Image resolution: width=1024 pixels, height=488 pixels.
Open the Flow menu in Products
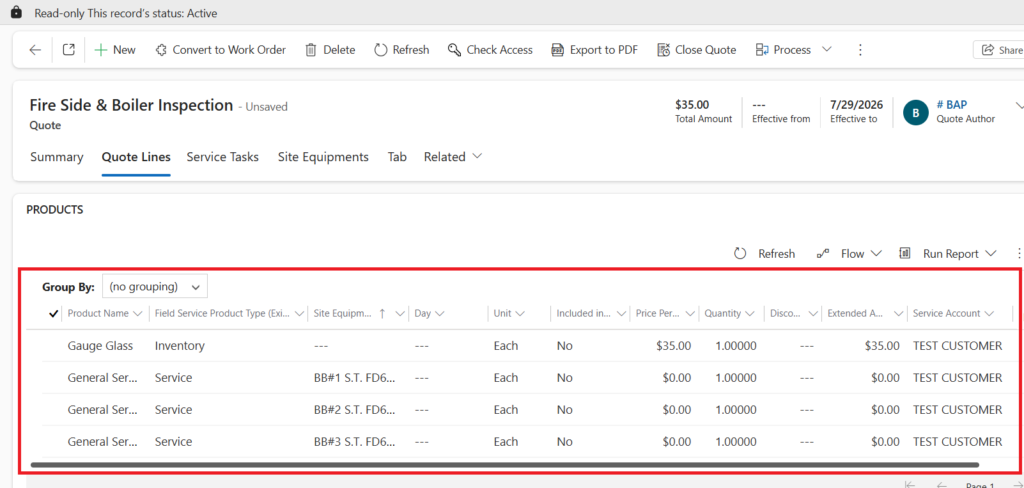(849, 253)
